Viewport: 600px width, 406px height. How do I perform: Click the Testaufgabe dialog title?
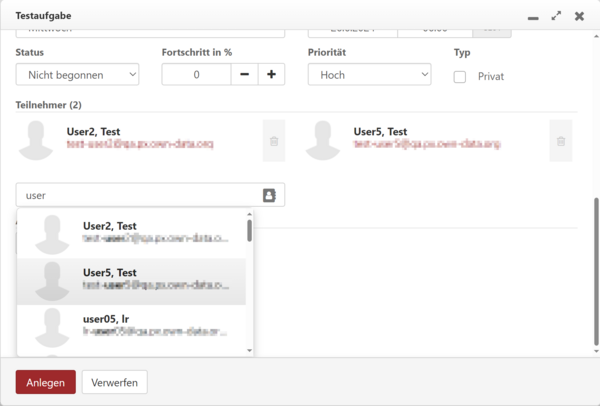click(x=43, y=16)
